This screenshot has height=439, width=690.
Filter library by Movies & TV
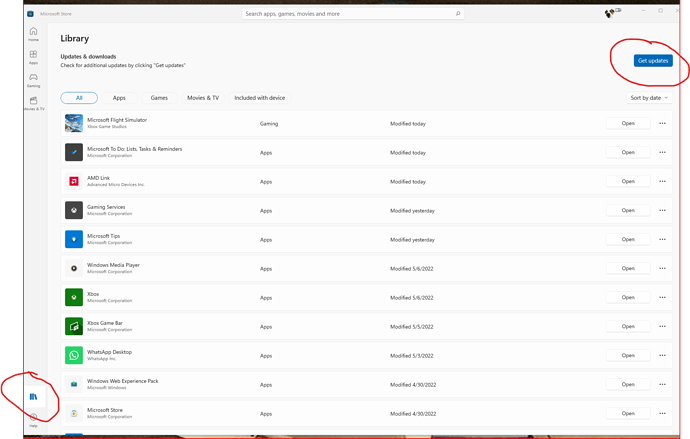tap(203, 98)
